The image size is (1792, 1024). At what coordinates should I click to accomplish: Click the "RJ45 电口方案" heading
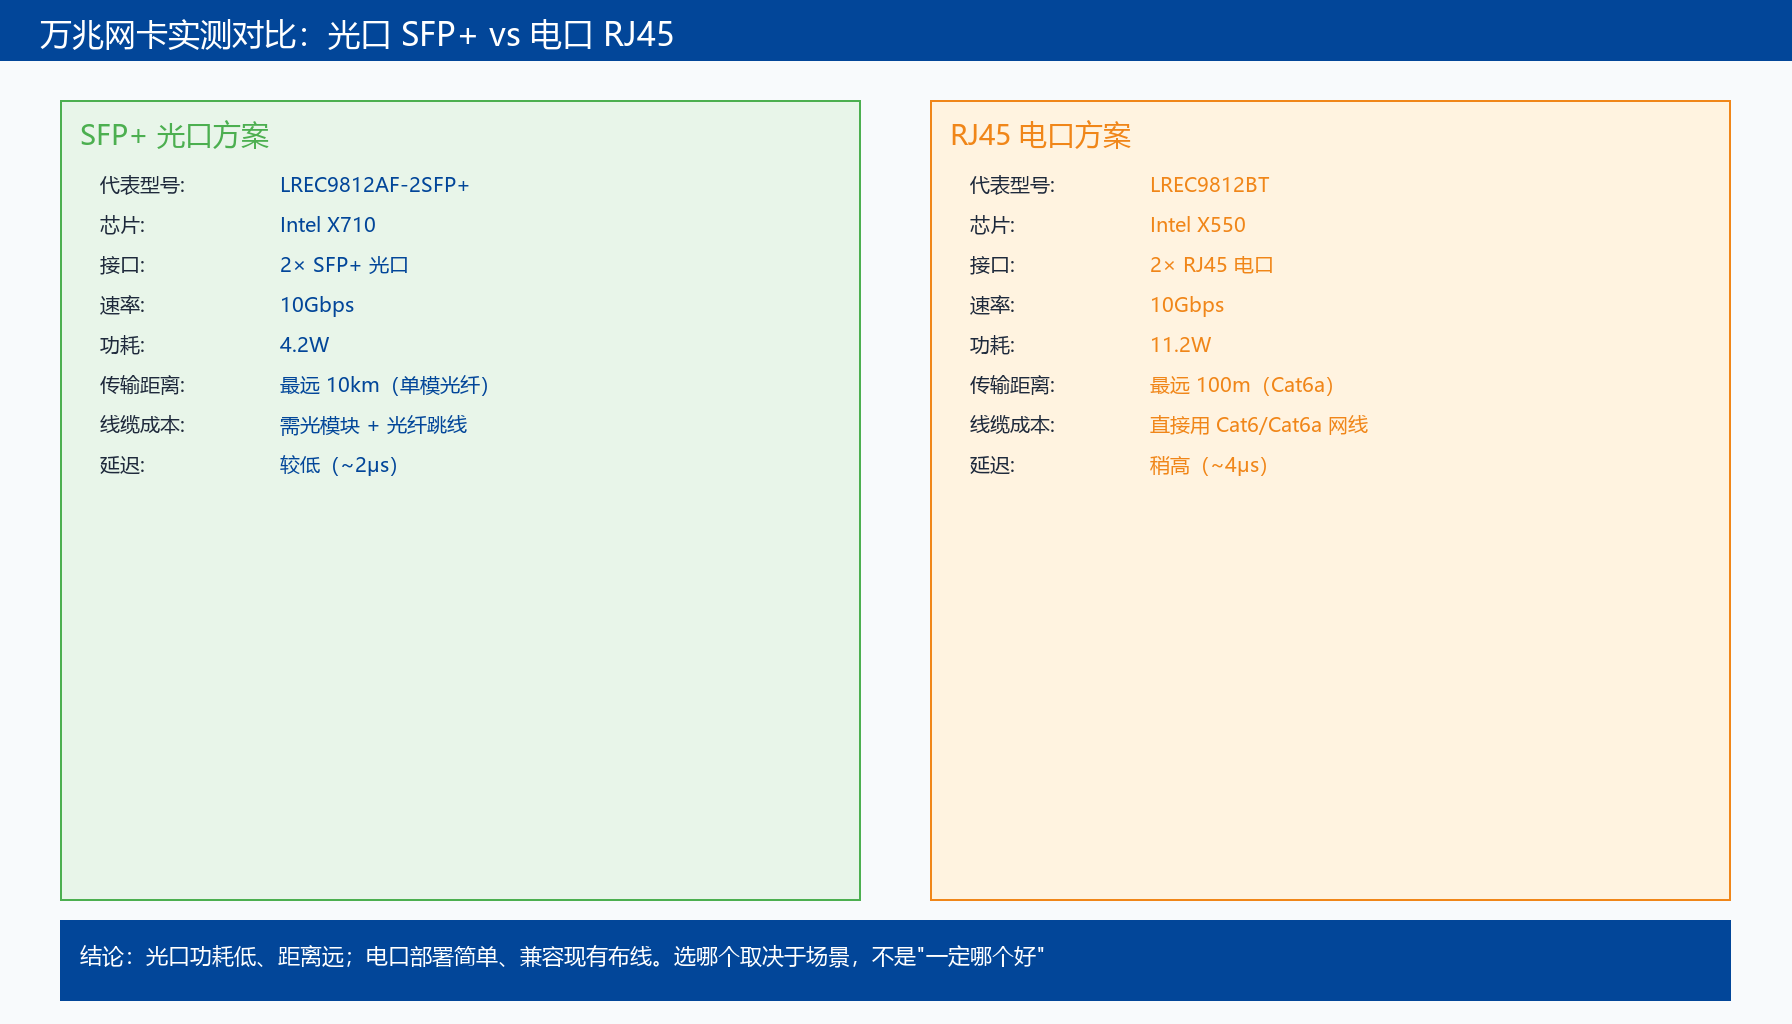[1041, 136]
